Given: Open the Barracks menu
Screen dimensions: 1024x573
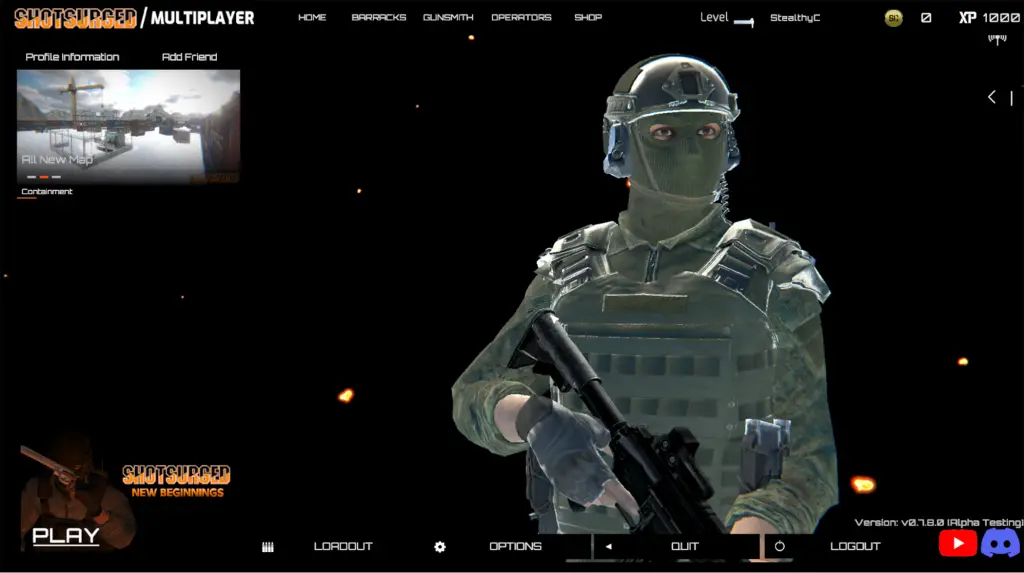Looking at the screenshot, I should 378,18.
